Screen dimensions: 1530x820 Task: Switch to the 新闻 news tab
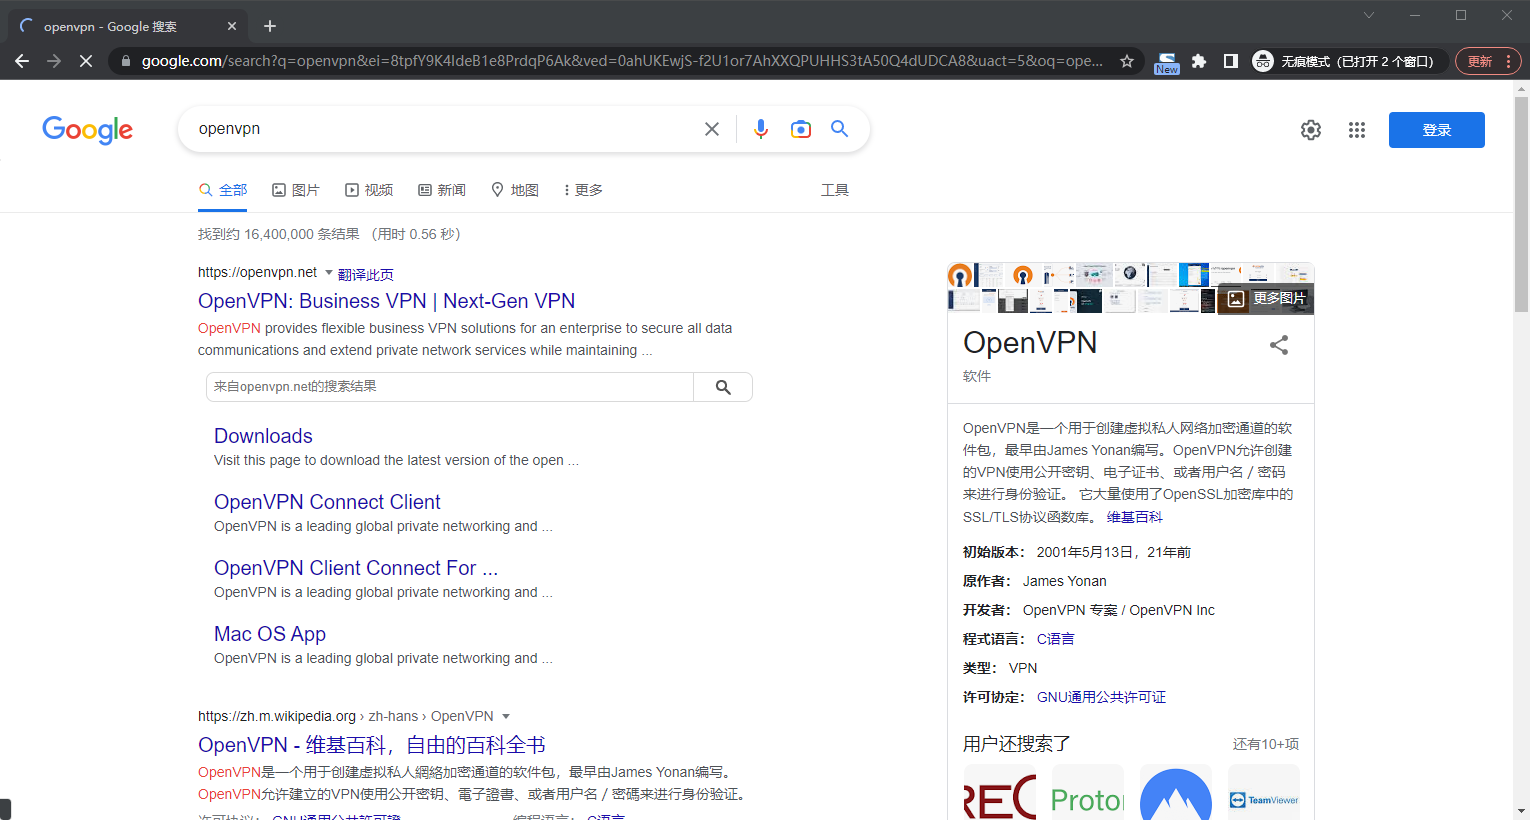tap(442, 190)
